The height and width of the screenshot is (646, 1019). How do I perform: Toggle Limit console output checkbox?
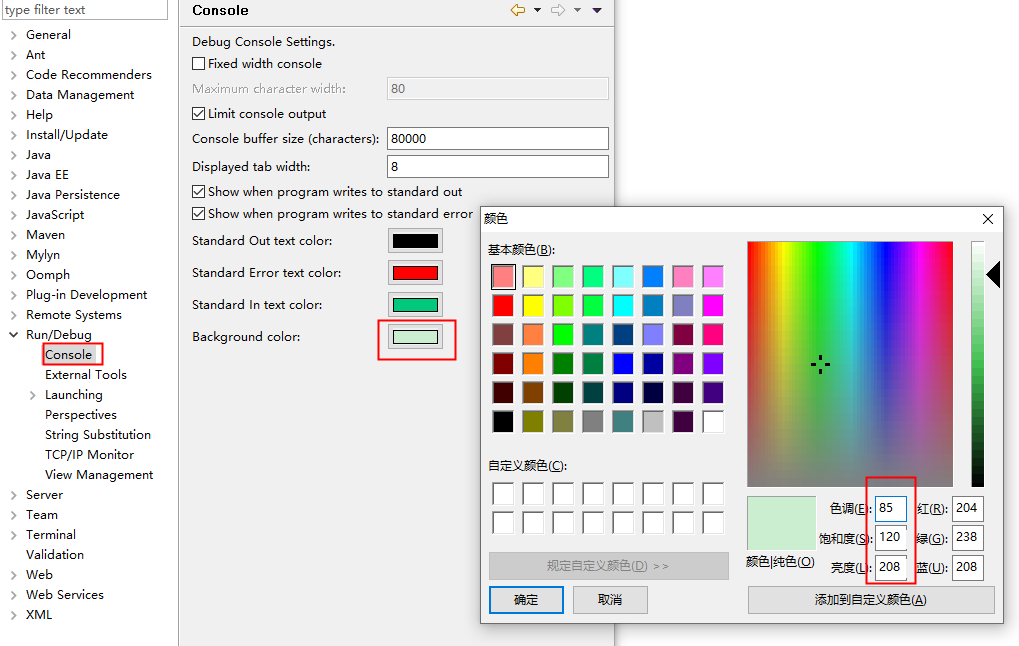pyautogui.click(x=199, y=114)
